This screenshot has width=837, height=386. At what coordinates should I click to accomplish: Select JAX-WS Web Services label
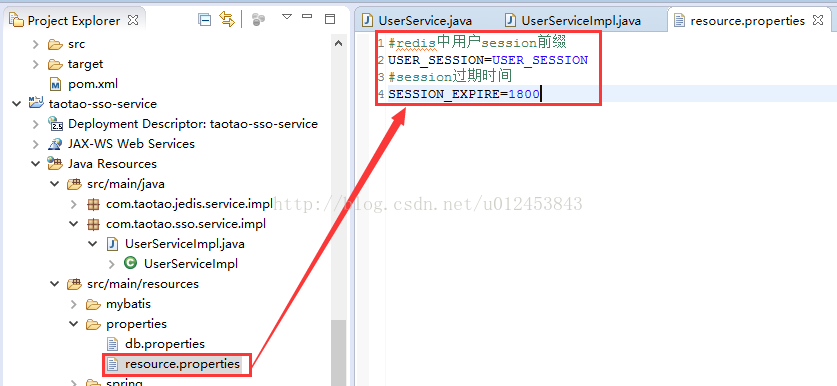(131, 144)
